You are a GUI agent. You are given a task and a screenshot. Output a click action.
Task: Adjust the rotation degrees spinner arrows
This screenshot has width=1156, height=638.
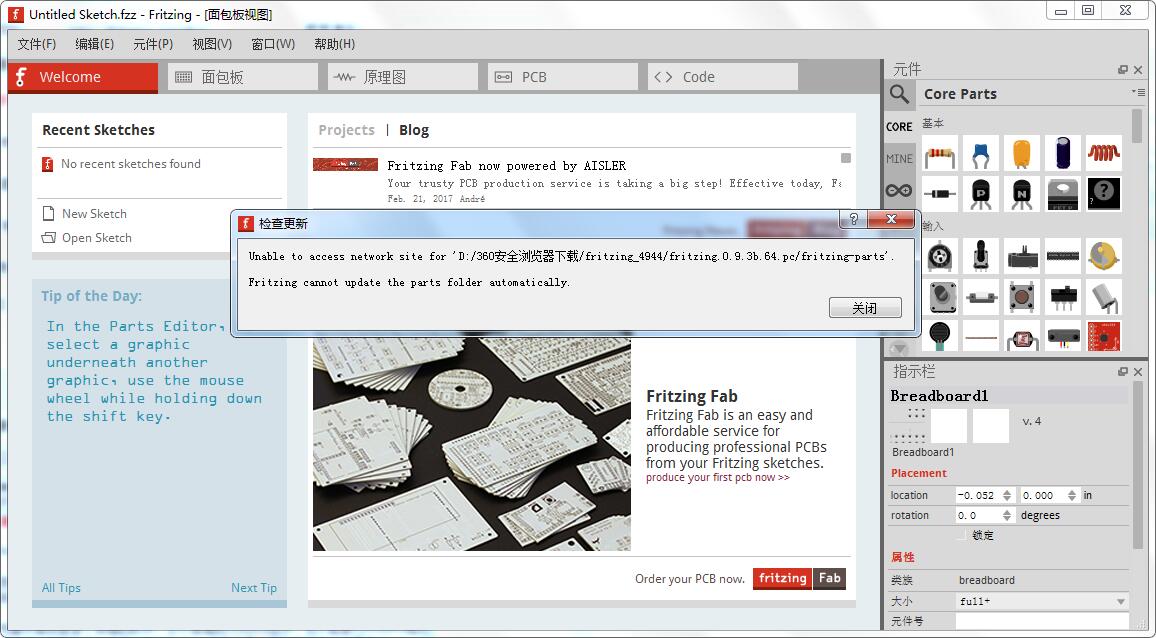[x=1007, y=516]
